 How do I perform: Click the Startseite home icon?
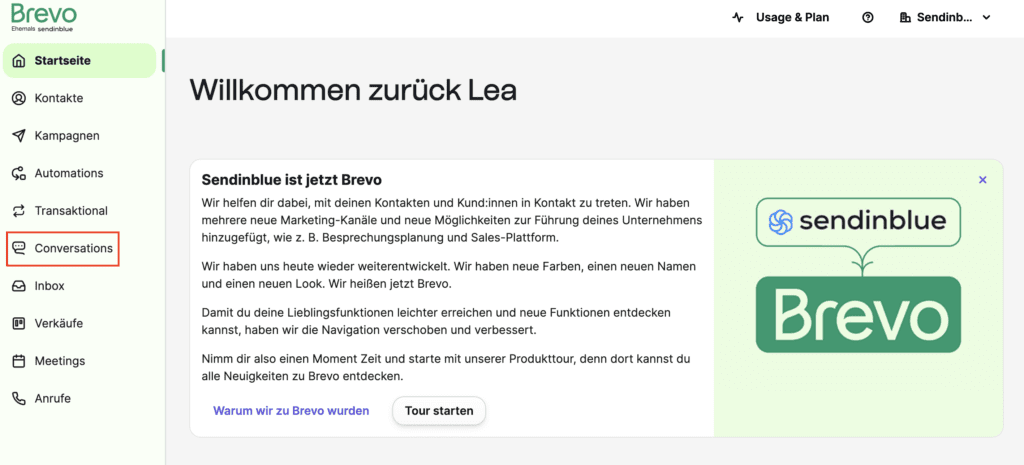(19, 61)
